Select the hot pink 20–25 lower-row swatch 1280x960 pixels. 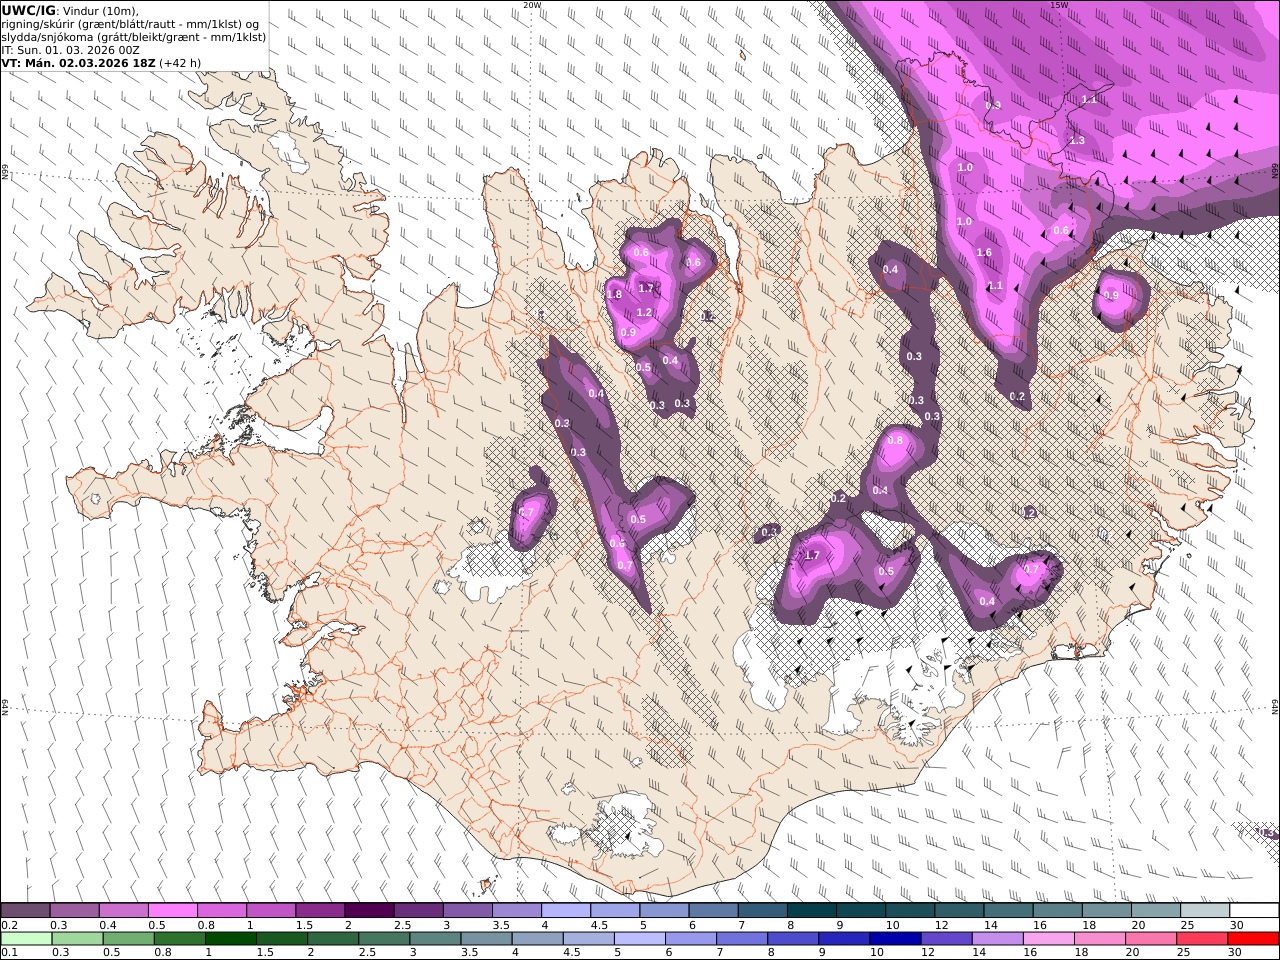1151,939
